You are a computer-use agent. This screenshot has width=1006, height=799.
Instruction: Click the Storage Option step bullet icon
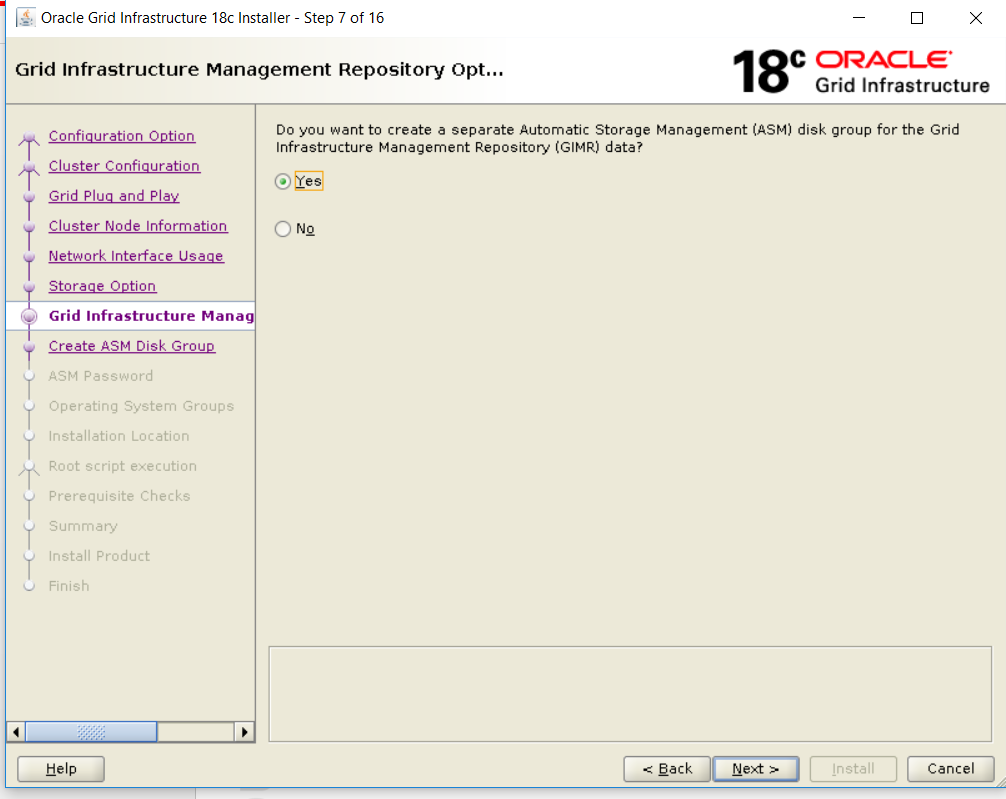coord(29,287)
